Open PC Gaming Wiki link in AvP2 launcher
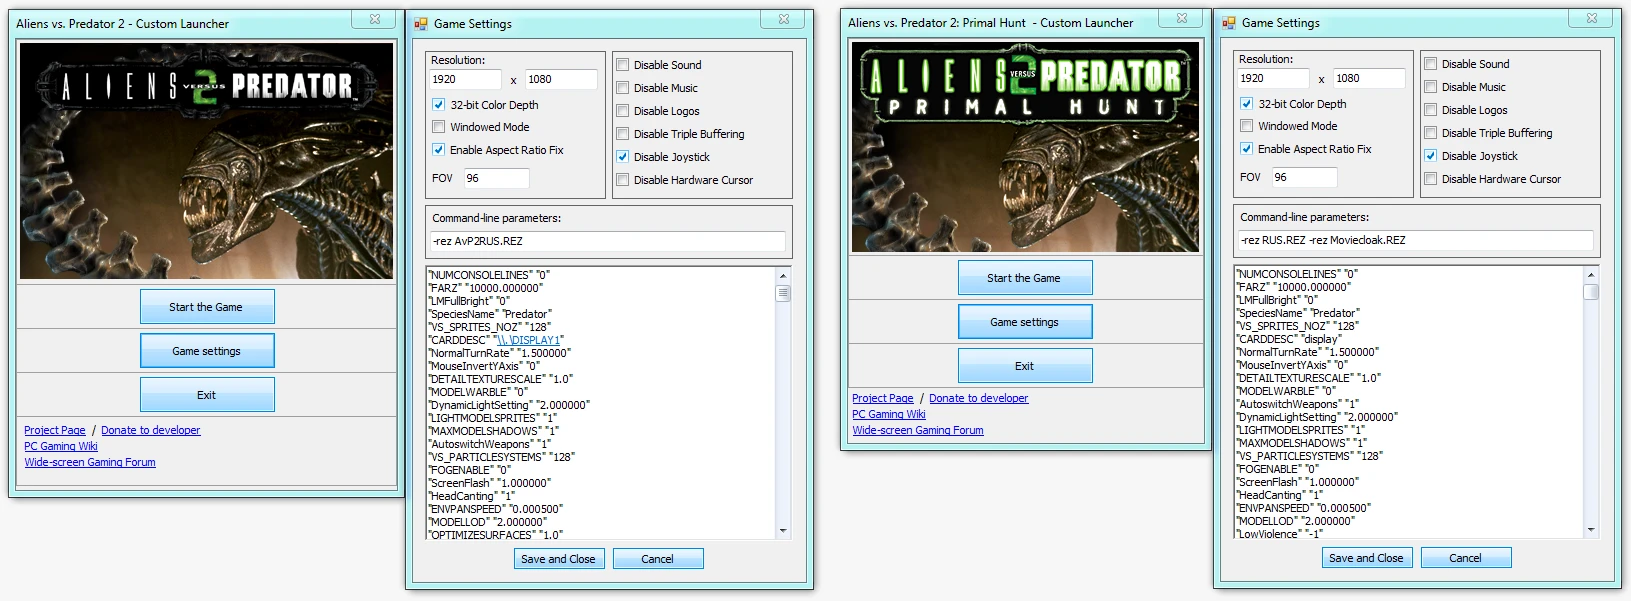The width and height of the screenshot is (1631, 601). [x=61, y=446]
